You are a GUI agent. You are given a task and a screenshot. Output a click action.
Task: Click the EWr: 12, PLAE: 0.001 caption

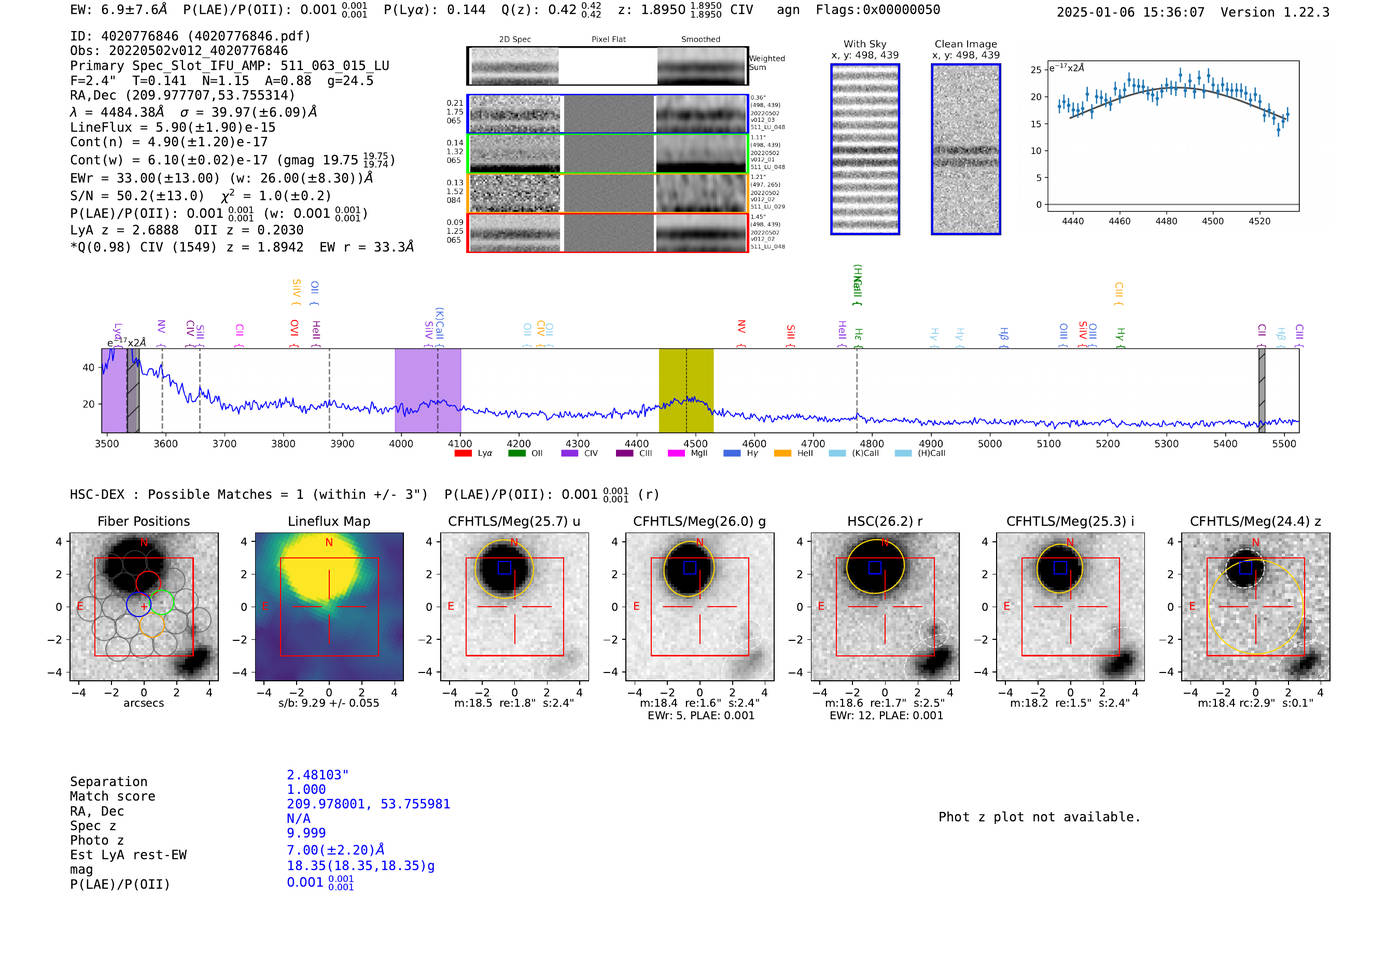[x=886, y=715]
